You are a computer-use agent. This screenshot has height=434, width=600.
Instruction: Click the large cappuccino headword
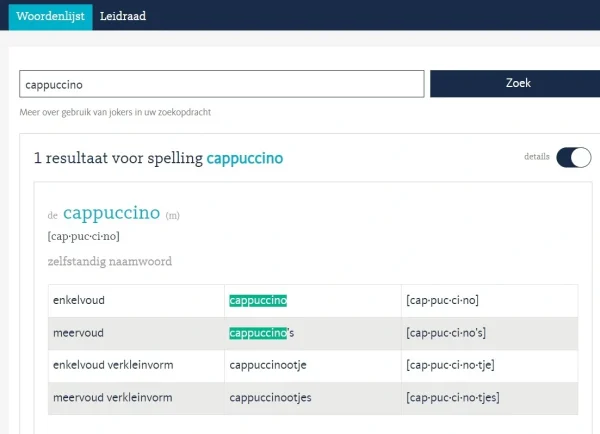tap(111, 213)
